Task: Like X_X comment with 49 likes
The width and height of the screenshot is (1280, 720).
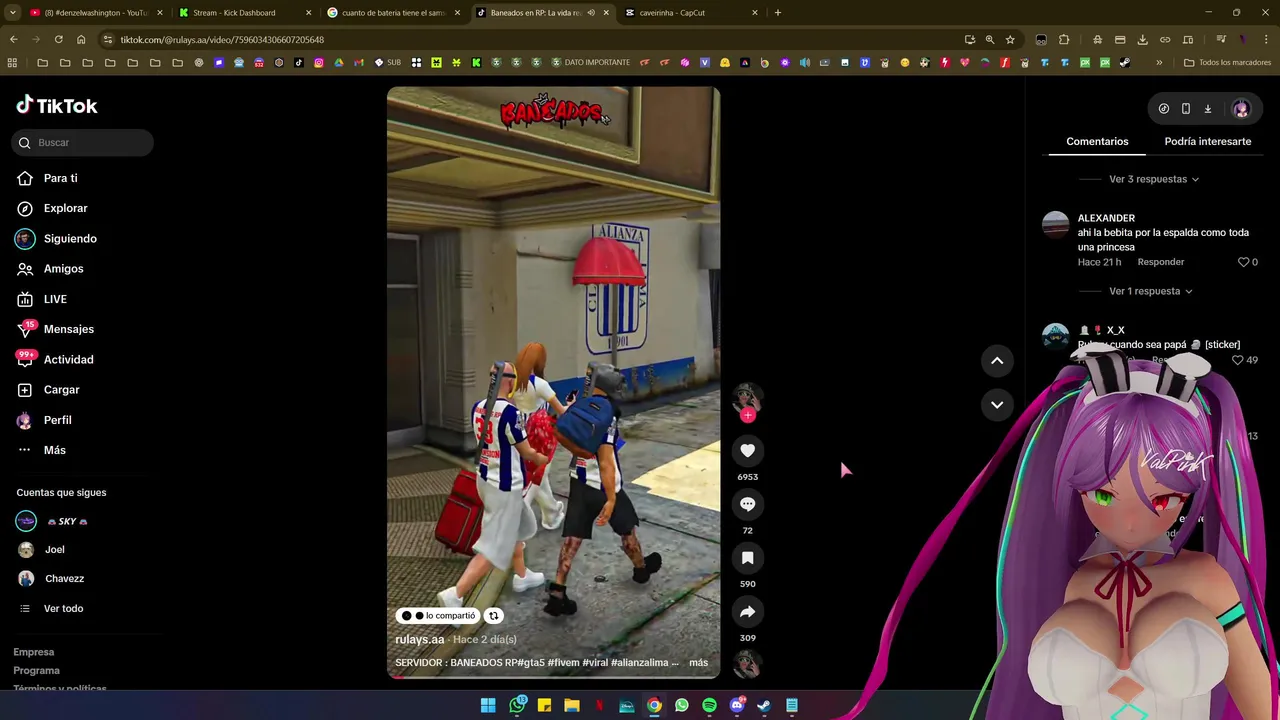Action: [1238, 360]
